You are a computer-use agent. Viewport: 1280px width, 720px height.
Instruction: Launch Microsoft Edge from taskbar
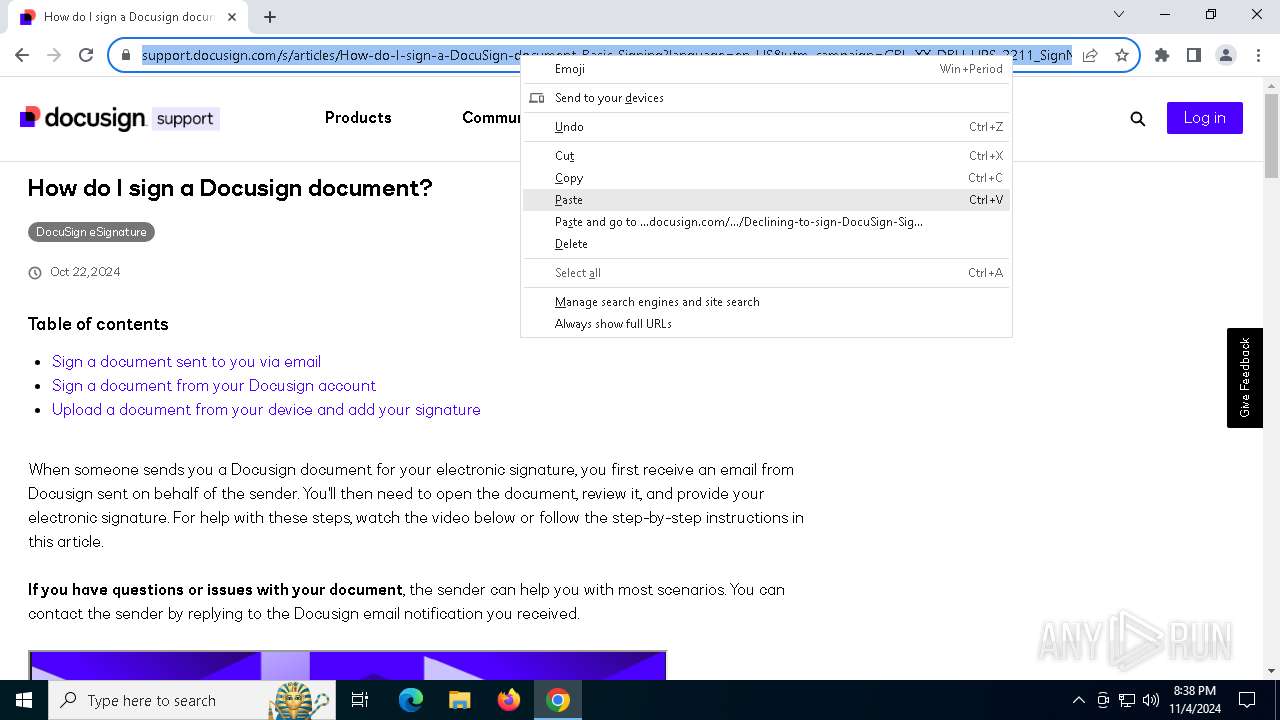[411, 700]
